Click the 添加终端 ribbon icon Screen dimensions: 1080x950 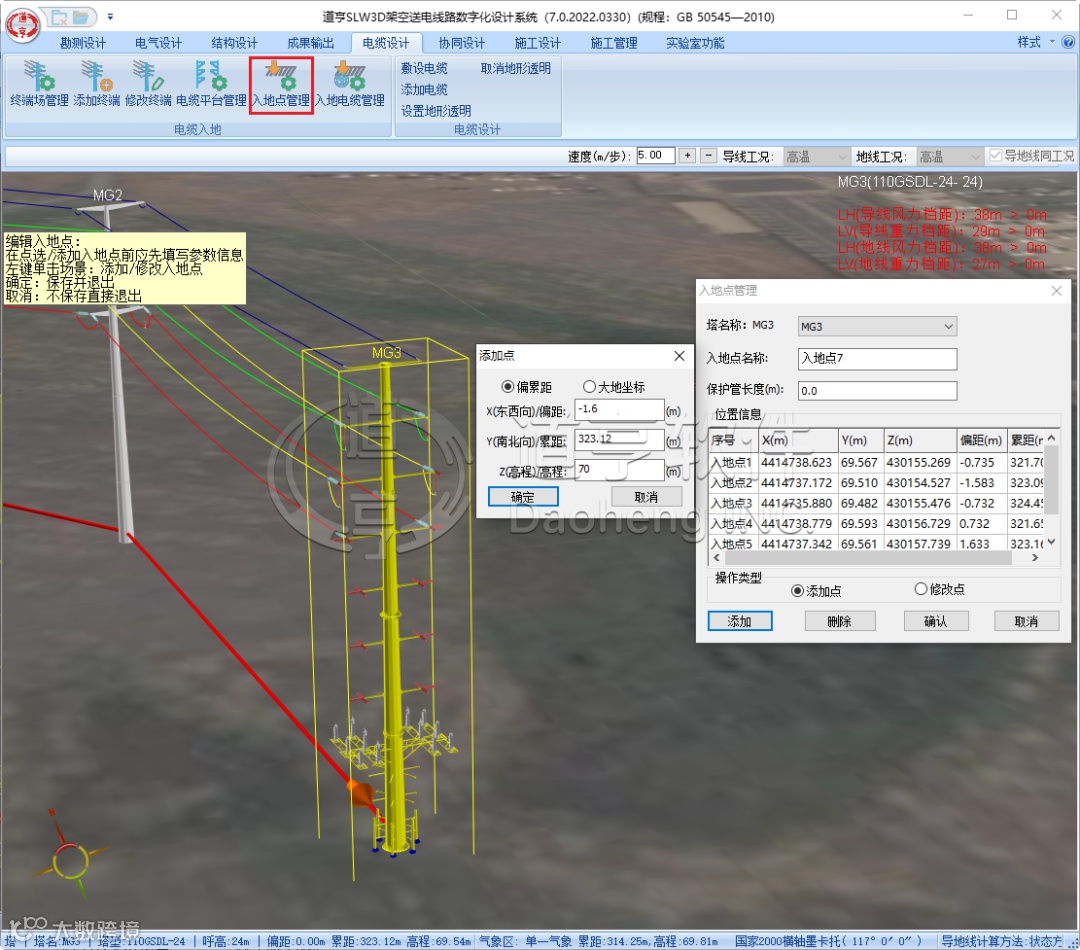pyautogui.click(x=97, y=84)
